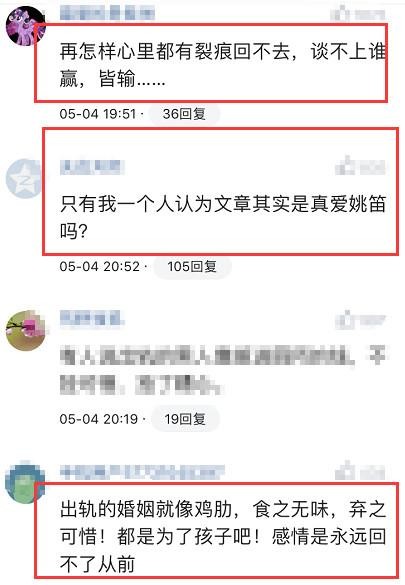Open the purple pony avatar profile
The image size is (405, 585).
(25, 25)
